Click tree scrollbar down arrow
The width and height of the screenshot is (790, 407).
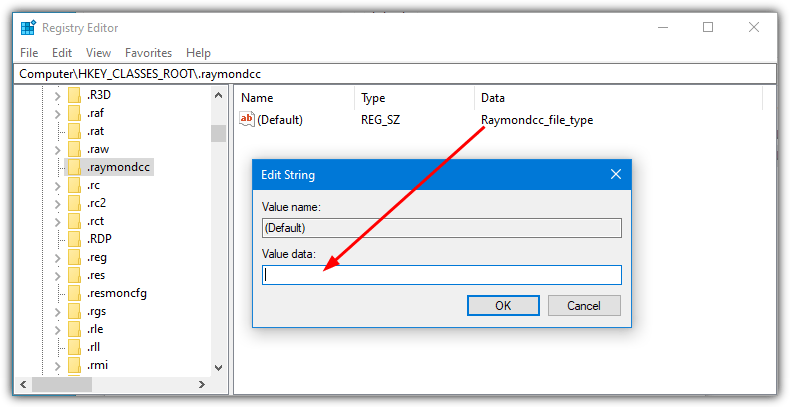218,368
